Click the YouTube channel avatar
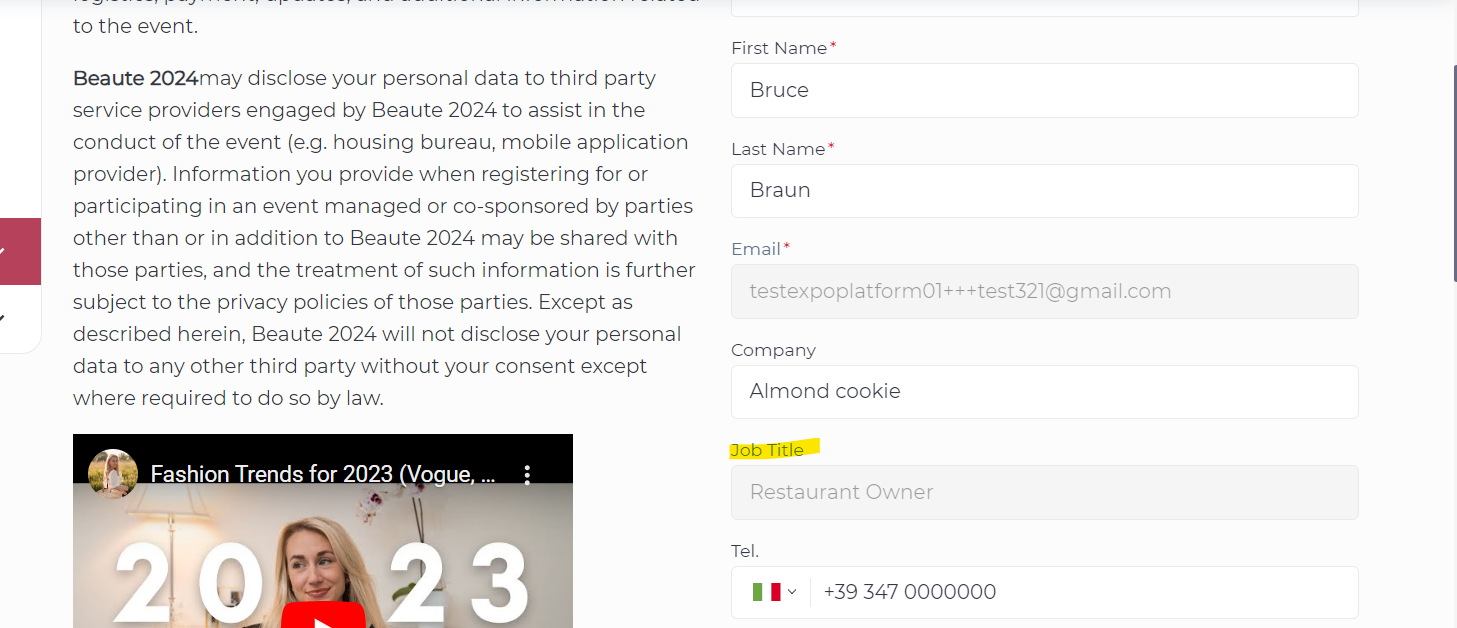The height and width of the screenshot is (628, 1457). (x=112, y=473)
